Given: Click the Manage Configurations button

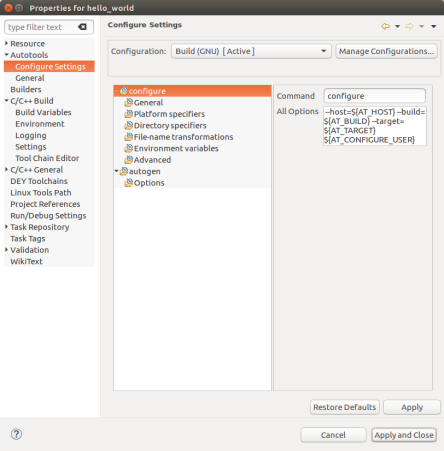Looking at the screenshot, I should tap(386, 51).
